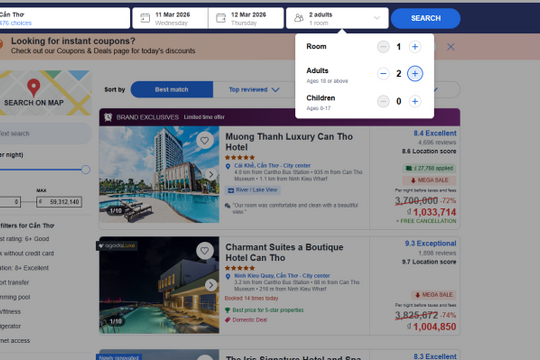Click the FREE CANCELLATION text
The width and height of the screenshot is (540, 360).
coord(426,221)
